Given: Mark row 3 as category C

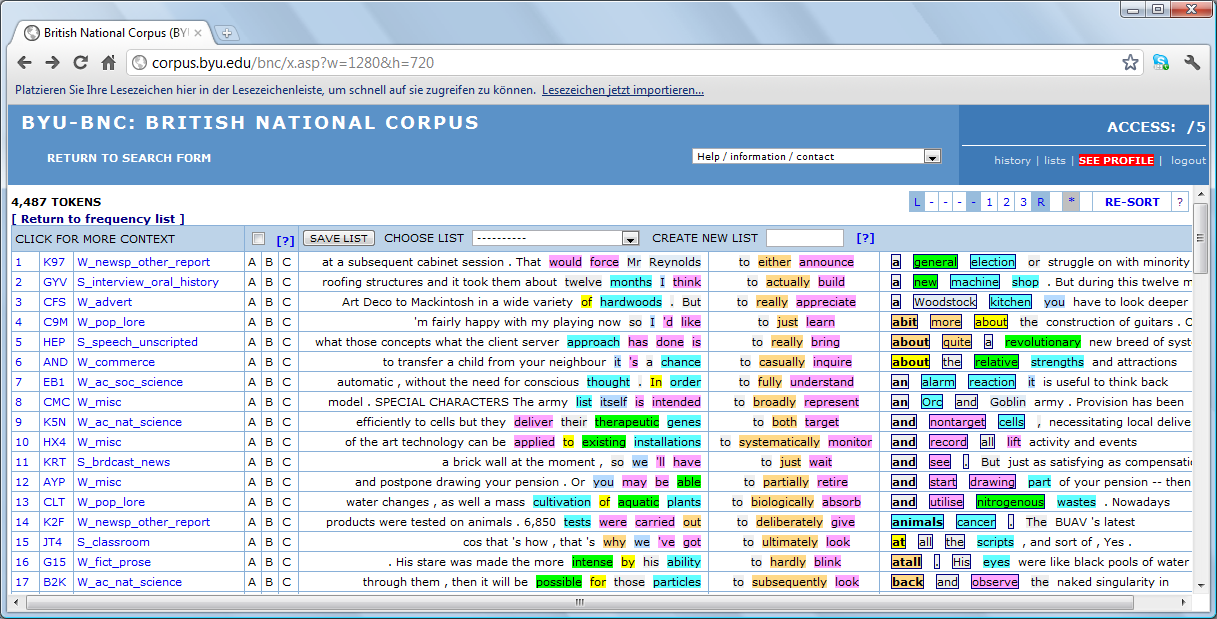Looking at the screenshot, I should tap(286, 302).
